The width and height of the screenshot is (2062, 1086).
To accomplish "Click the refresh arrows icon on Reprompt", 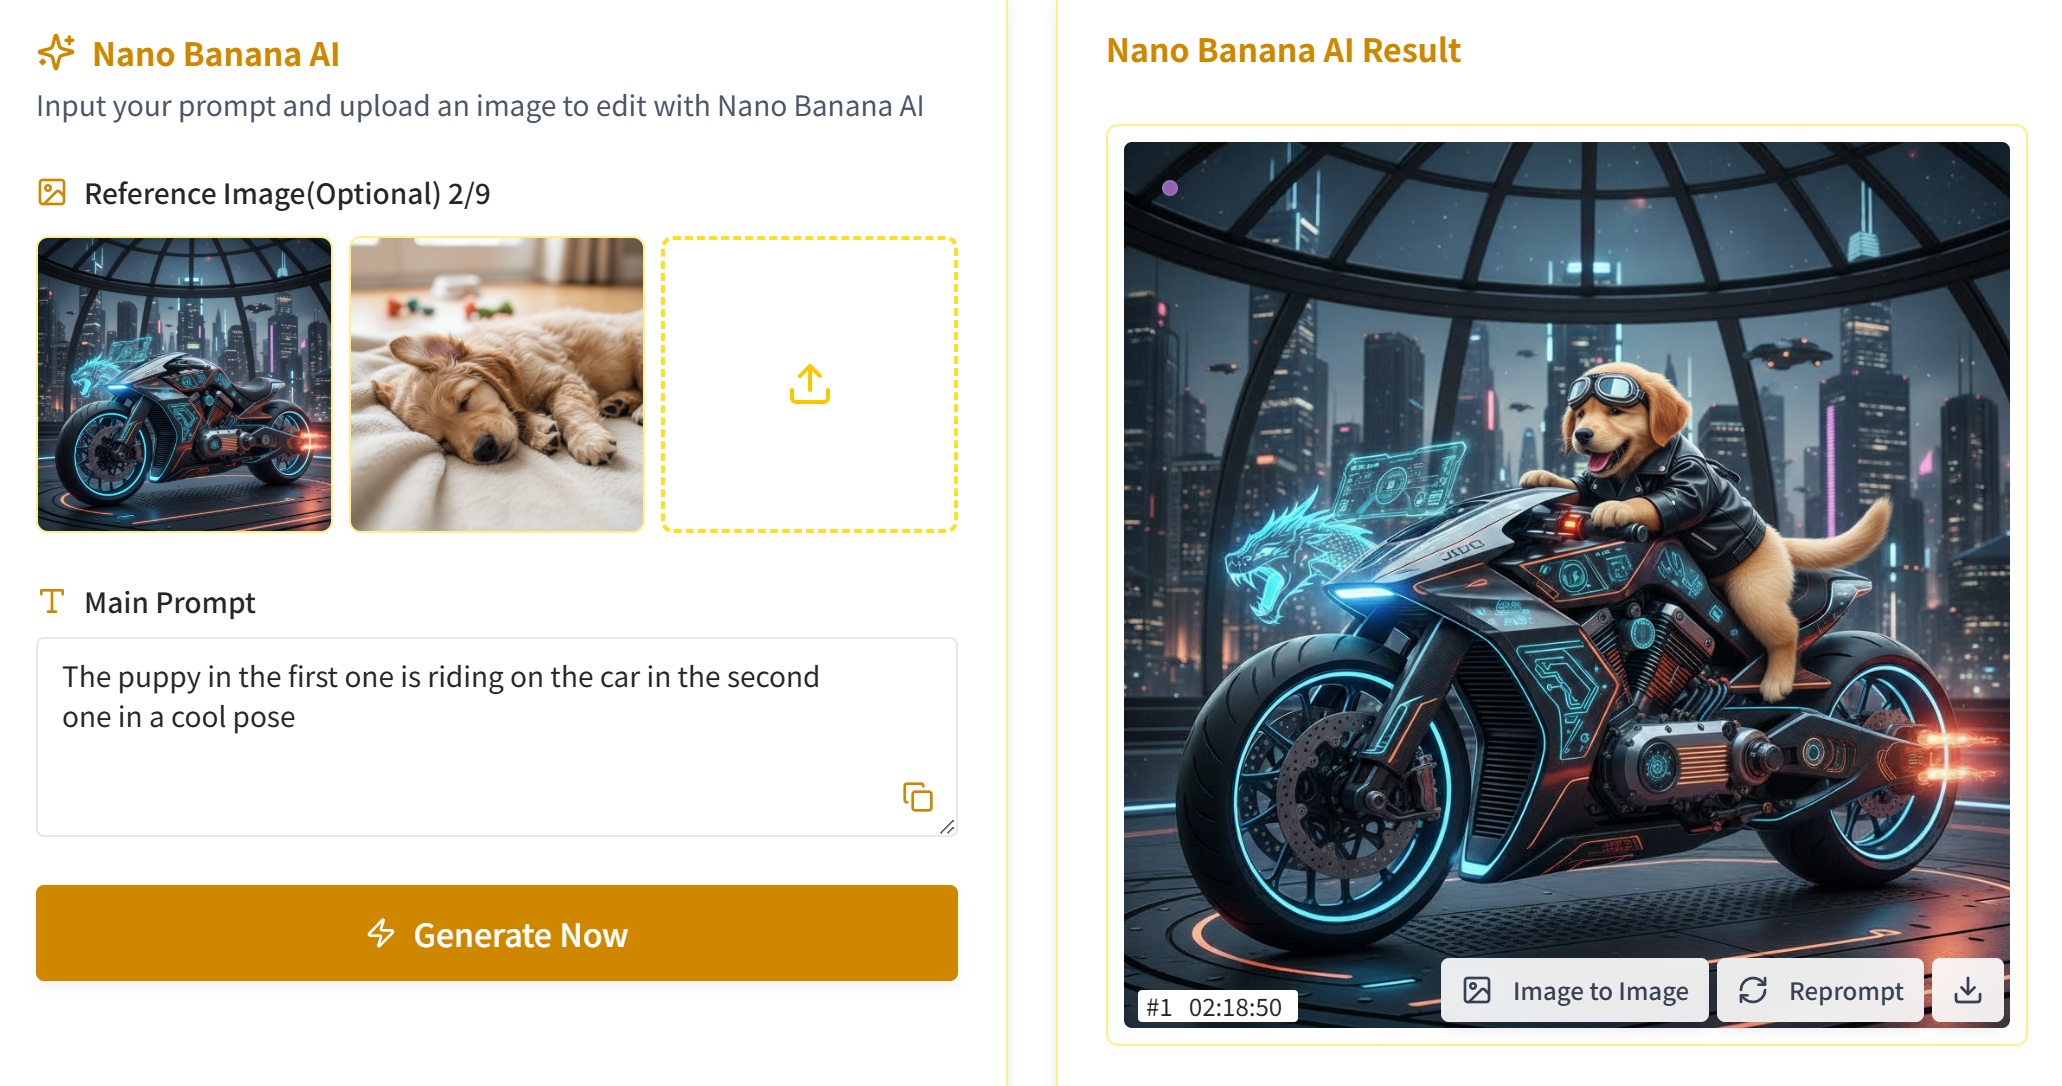I will tap(1752, 990).
